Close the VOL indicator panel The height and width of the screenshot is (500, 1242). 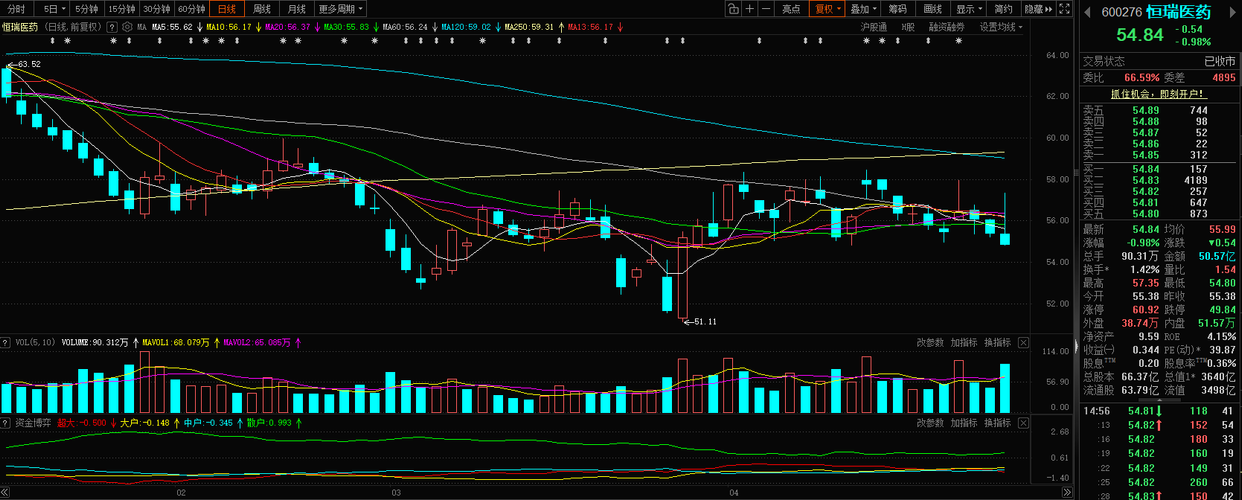tap(1024, 342)
